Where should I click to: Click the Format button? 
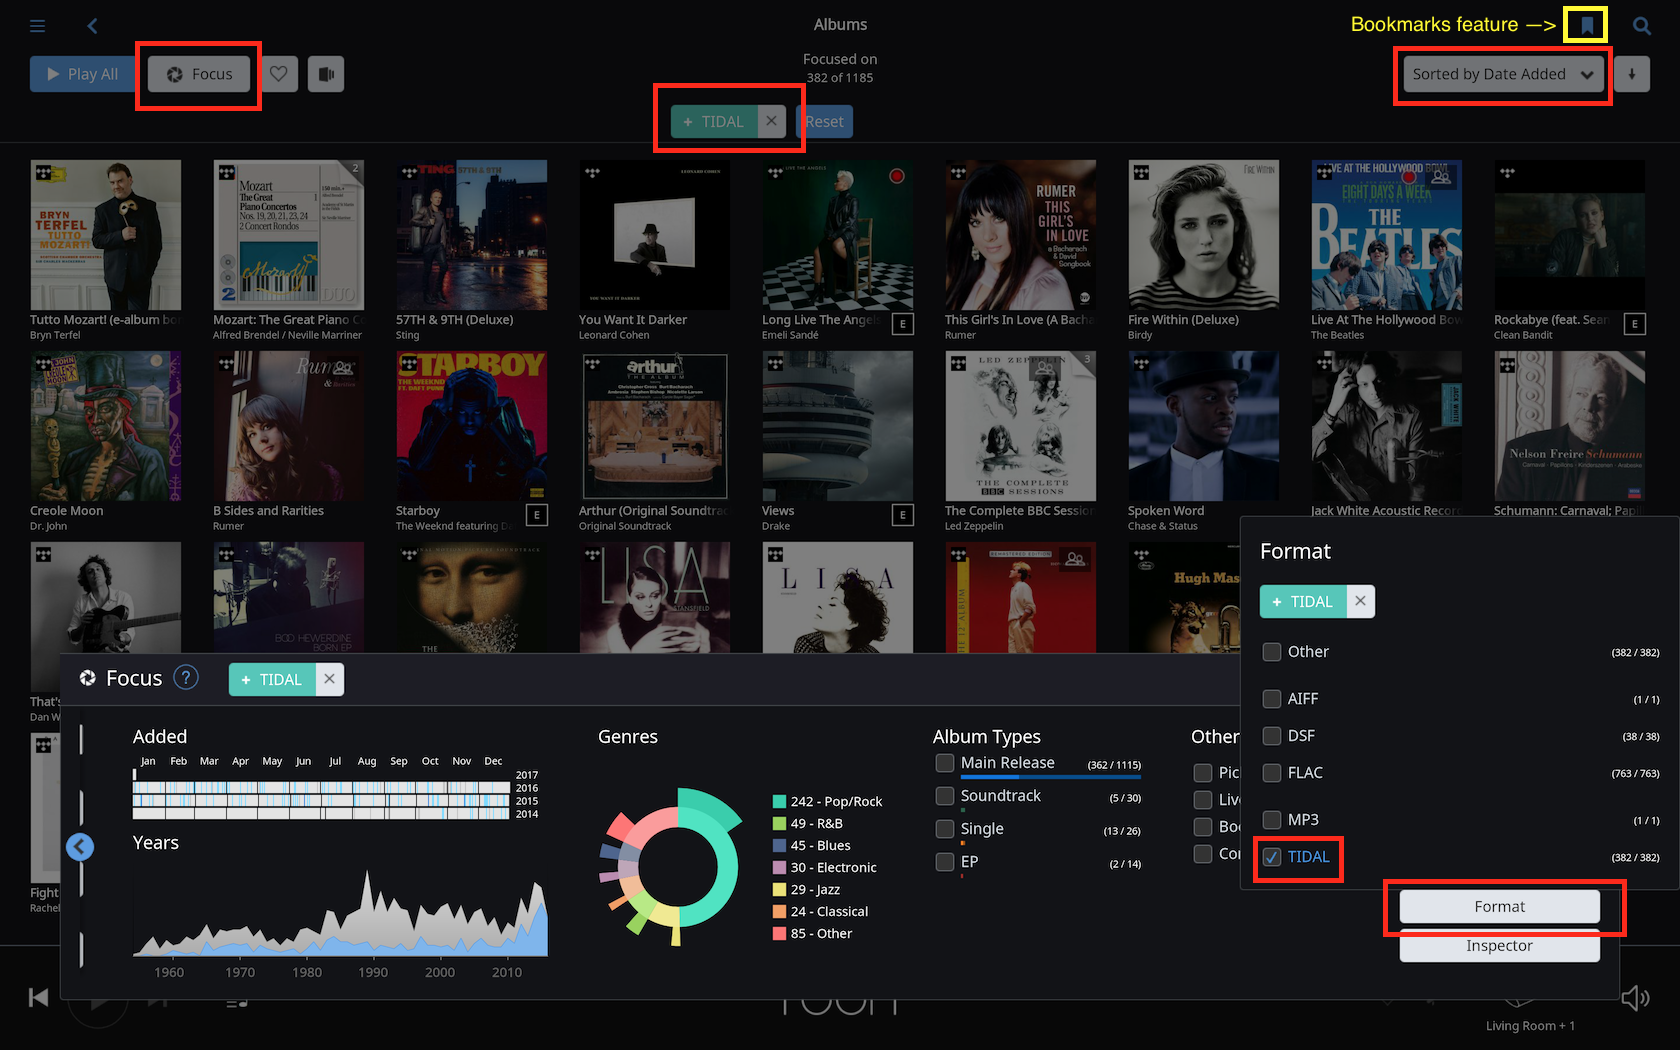click(1500, 906)
